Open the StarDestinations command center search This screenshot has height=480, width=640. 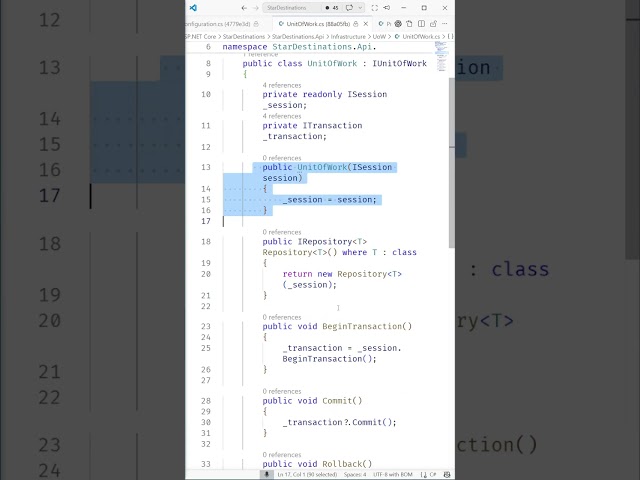[291, 8]
